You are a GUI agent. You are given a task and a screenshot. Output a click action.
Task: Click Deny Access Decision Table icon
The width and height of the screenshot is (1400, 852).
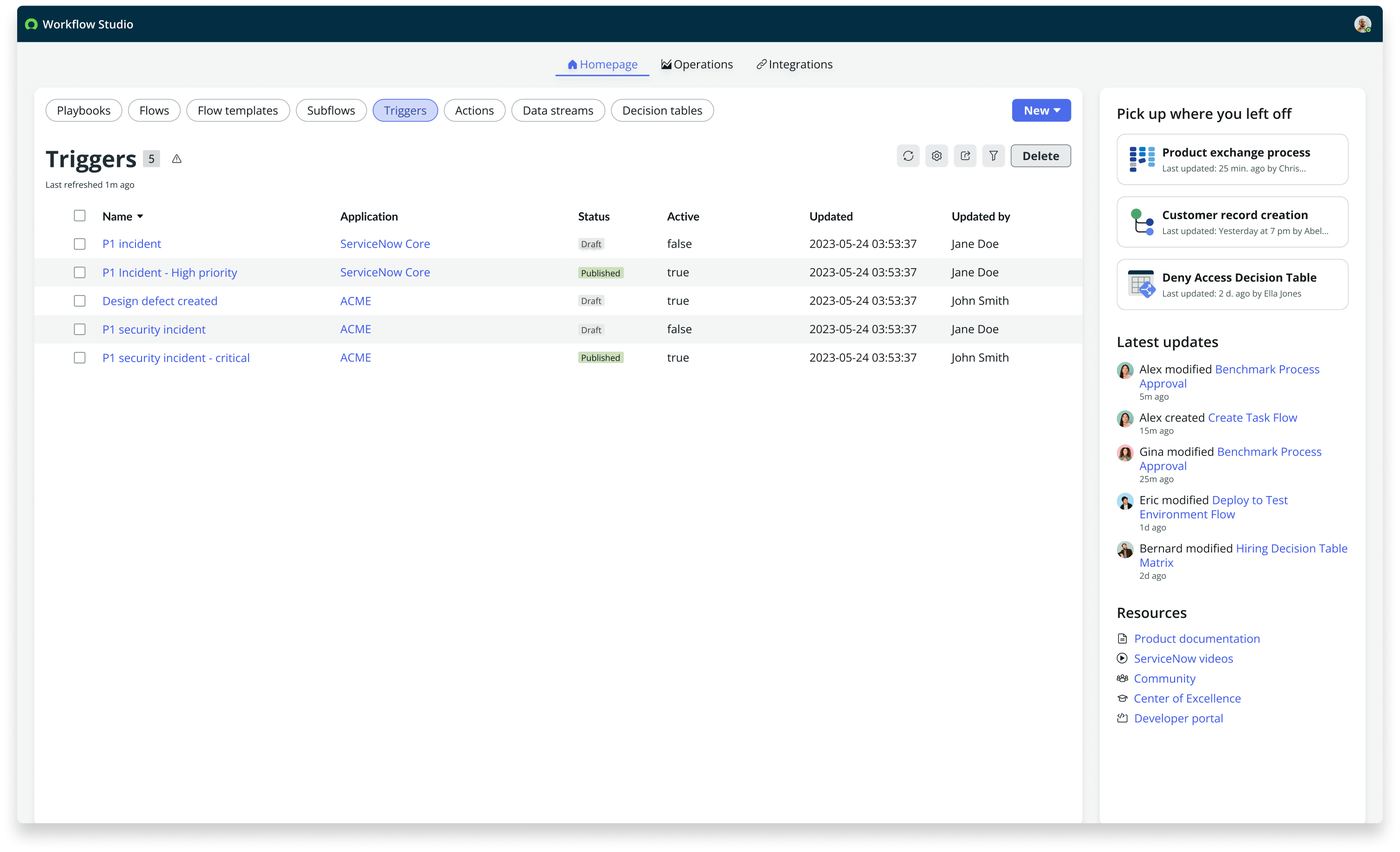point(1141,284)
